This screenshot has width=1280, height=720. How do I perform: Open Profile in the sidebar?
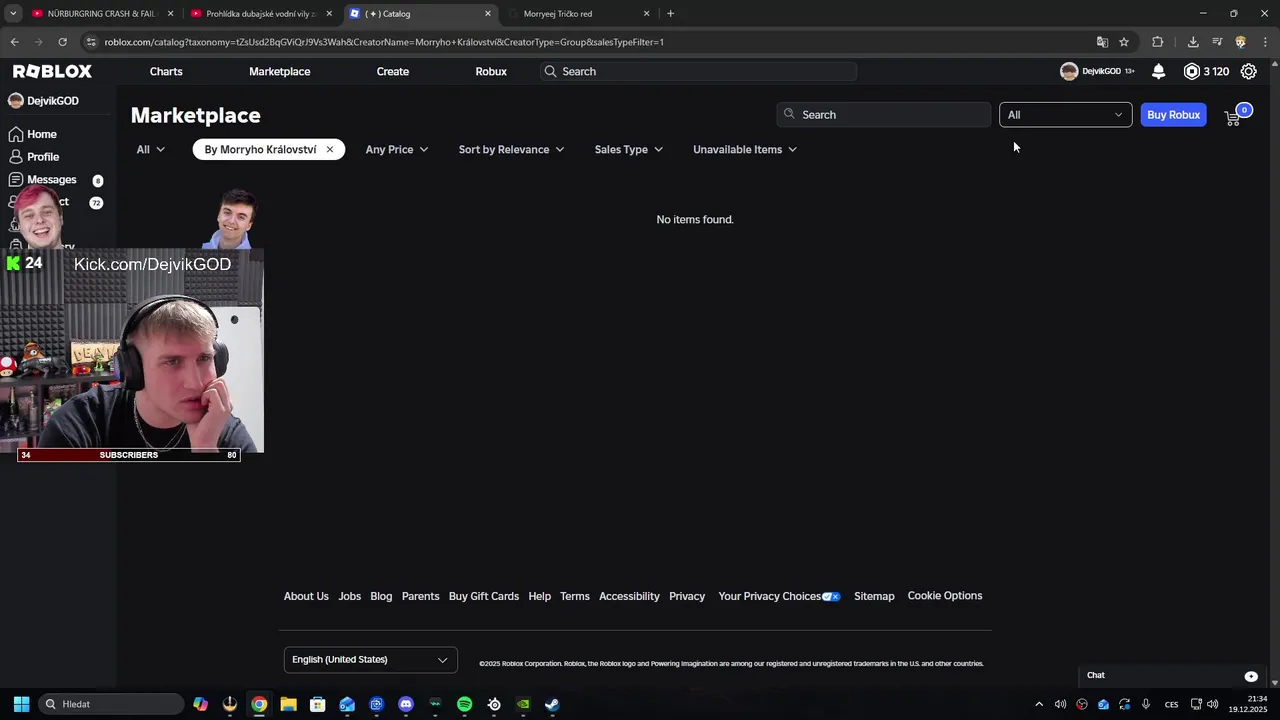coord(33,157)
